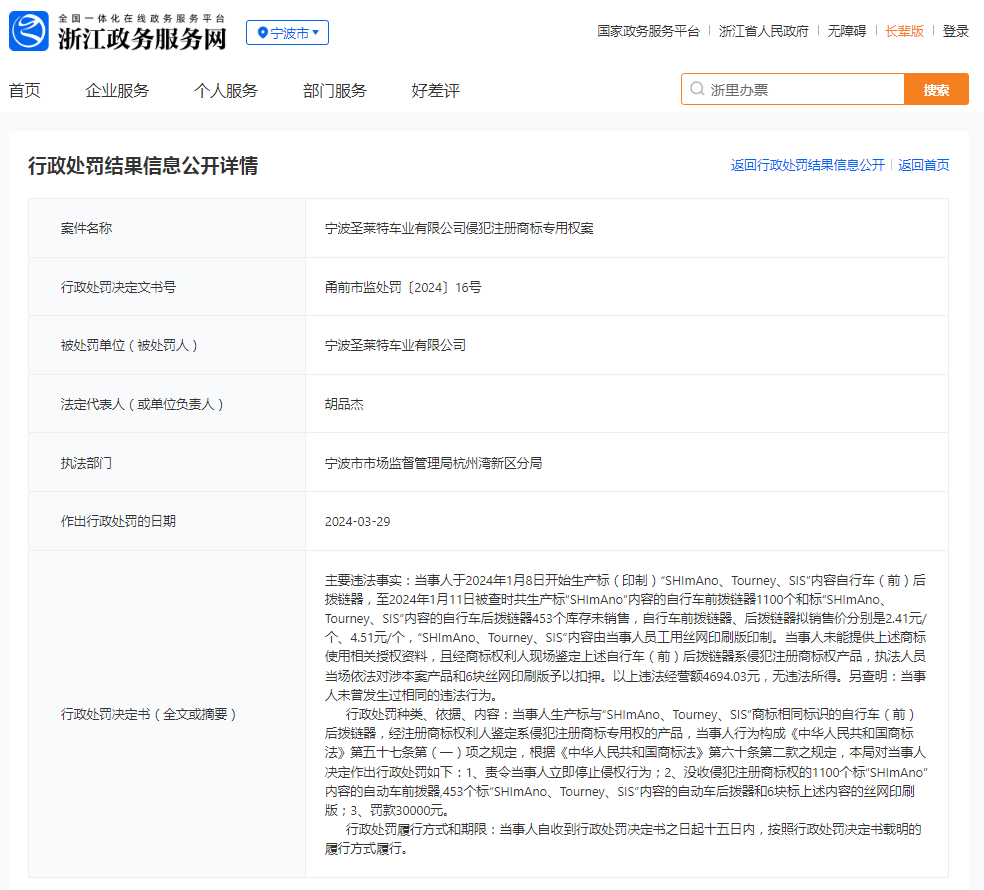The width and height of the screenshot is (984, 890).
Task: Click the 案件名称 label cell
Action: (167, 228)
